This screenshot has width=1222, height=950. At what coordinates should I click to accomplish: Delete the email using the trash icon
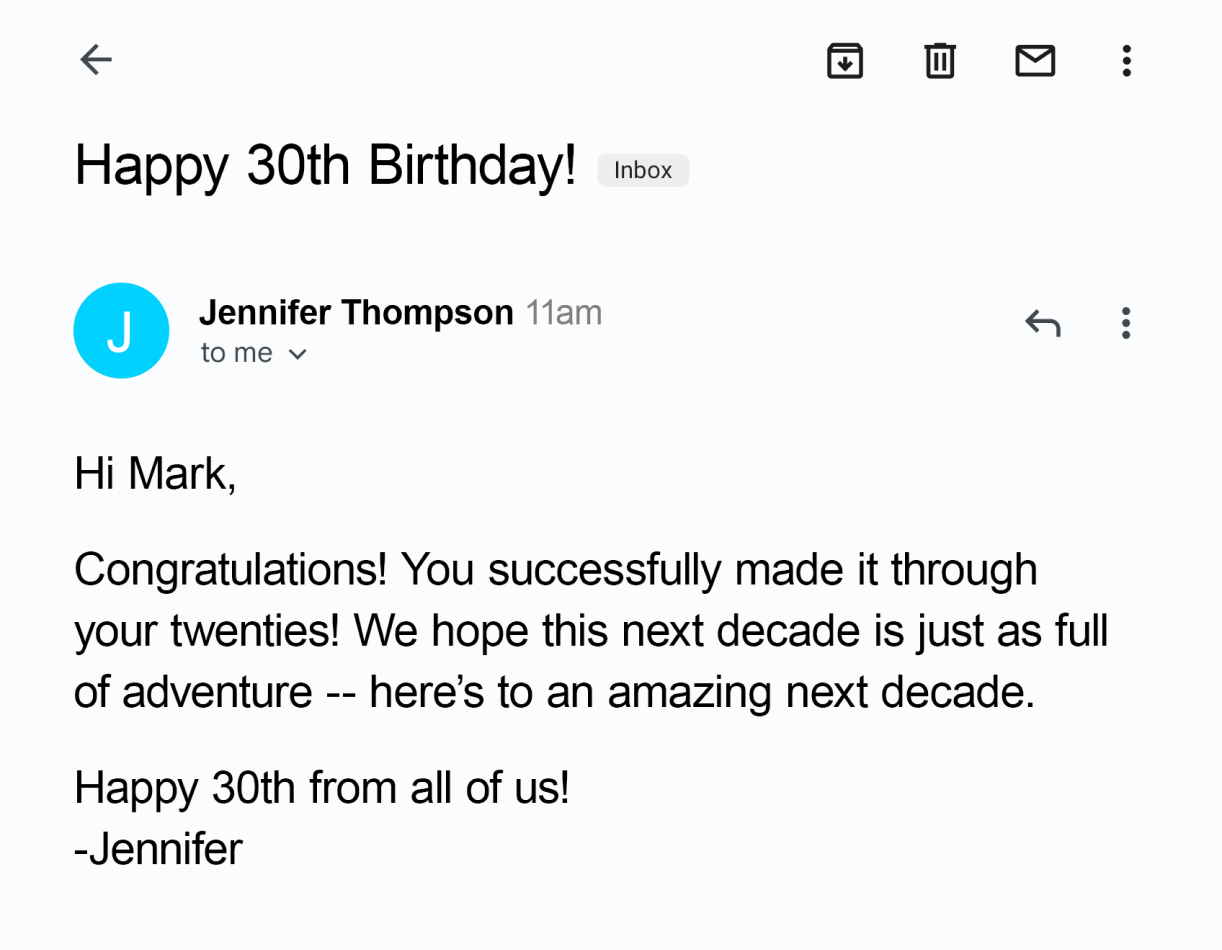click(x=939, y=61)
